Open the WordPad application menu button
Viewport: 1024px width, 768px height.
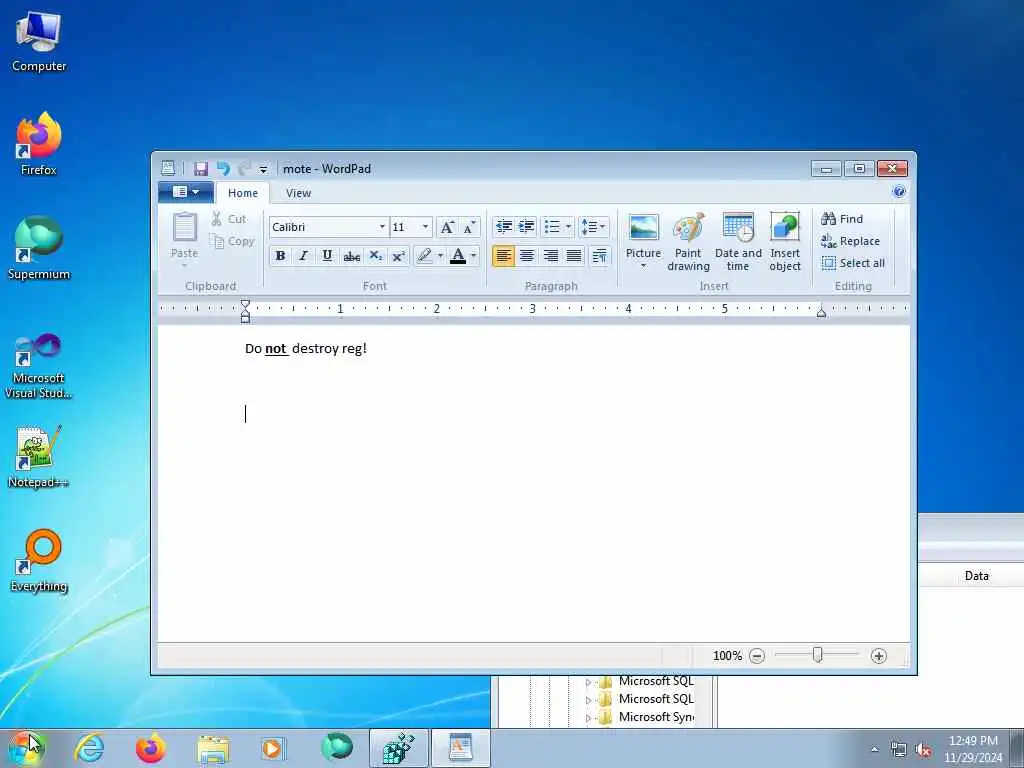[x=186, y=192]
